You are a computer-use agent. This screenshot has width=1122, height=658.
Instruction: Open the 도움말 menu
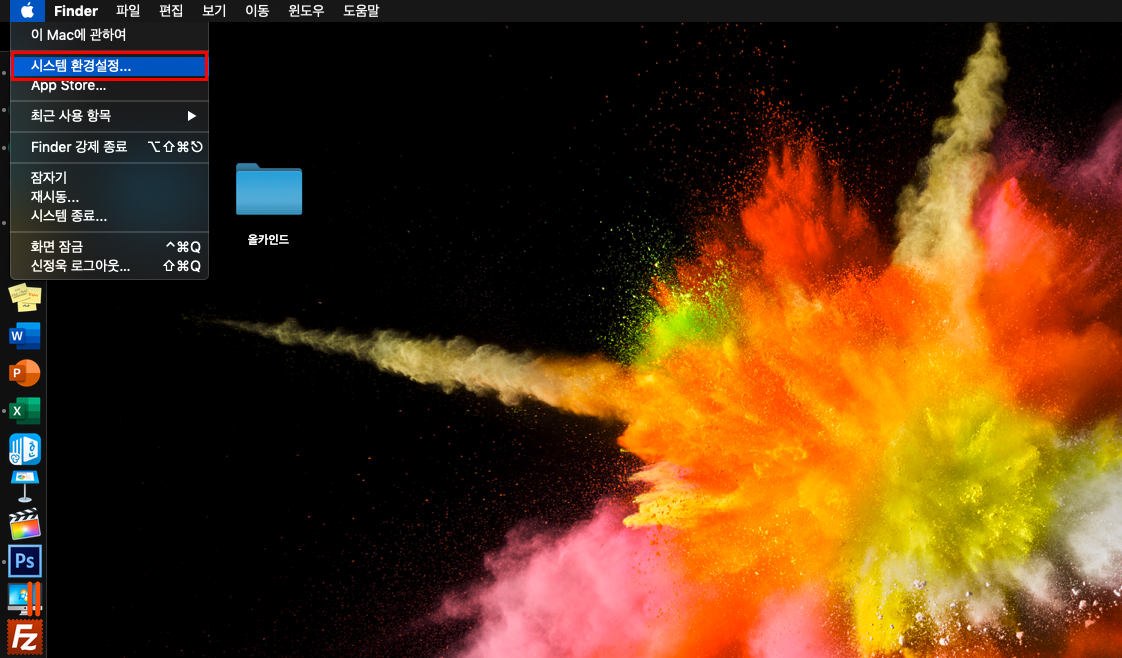pyautogui.click(x=361, y=11)
